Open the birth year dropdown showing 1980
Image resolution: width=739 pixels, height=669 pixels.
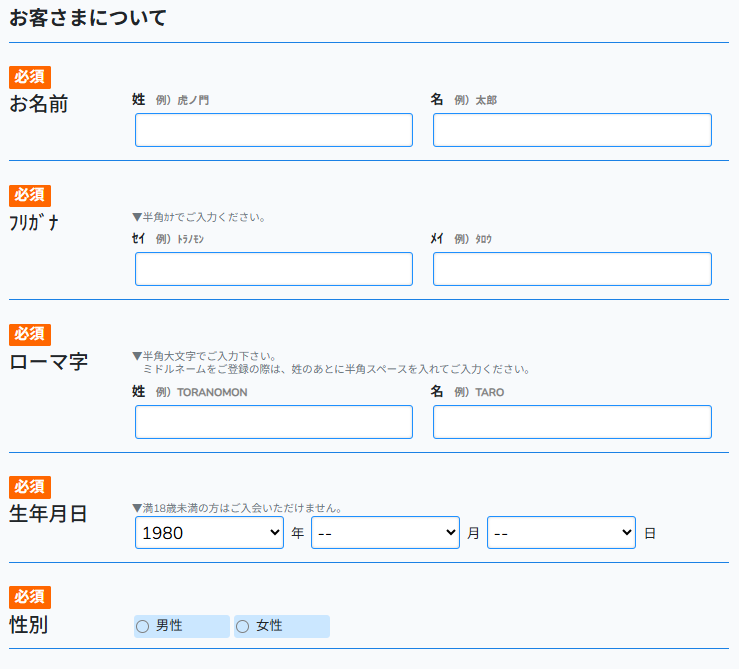(x=209, y=533)
